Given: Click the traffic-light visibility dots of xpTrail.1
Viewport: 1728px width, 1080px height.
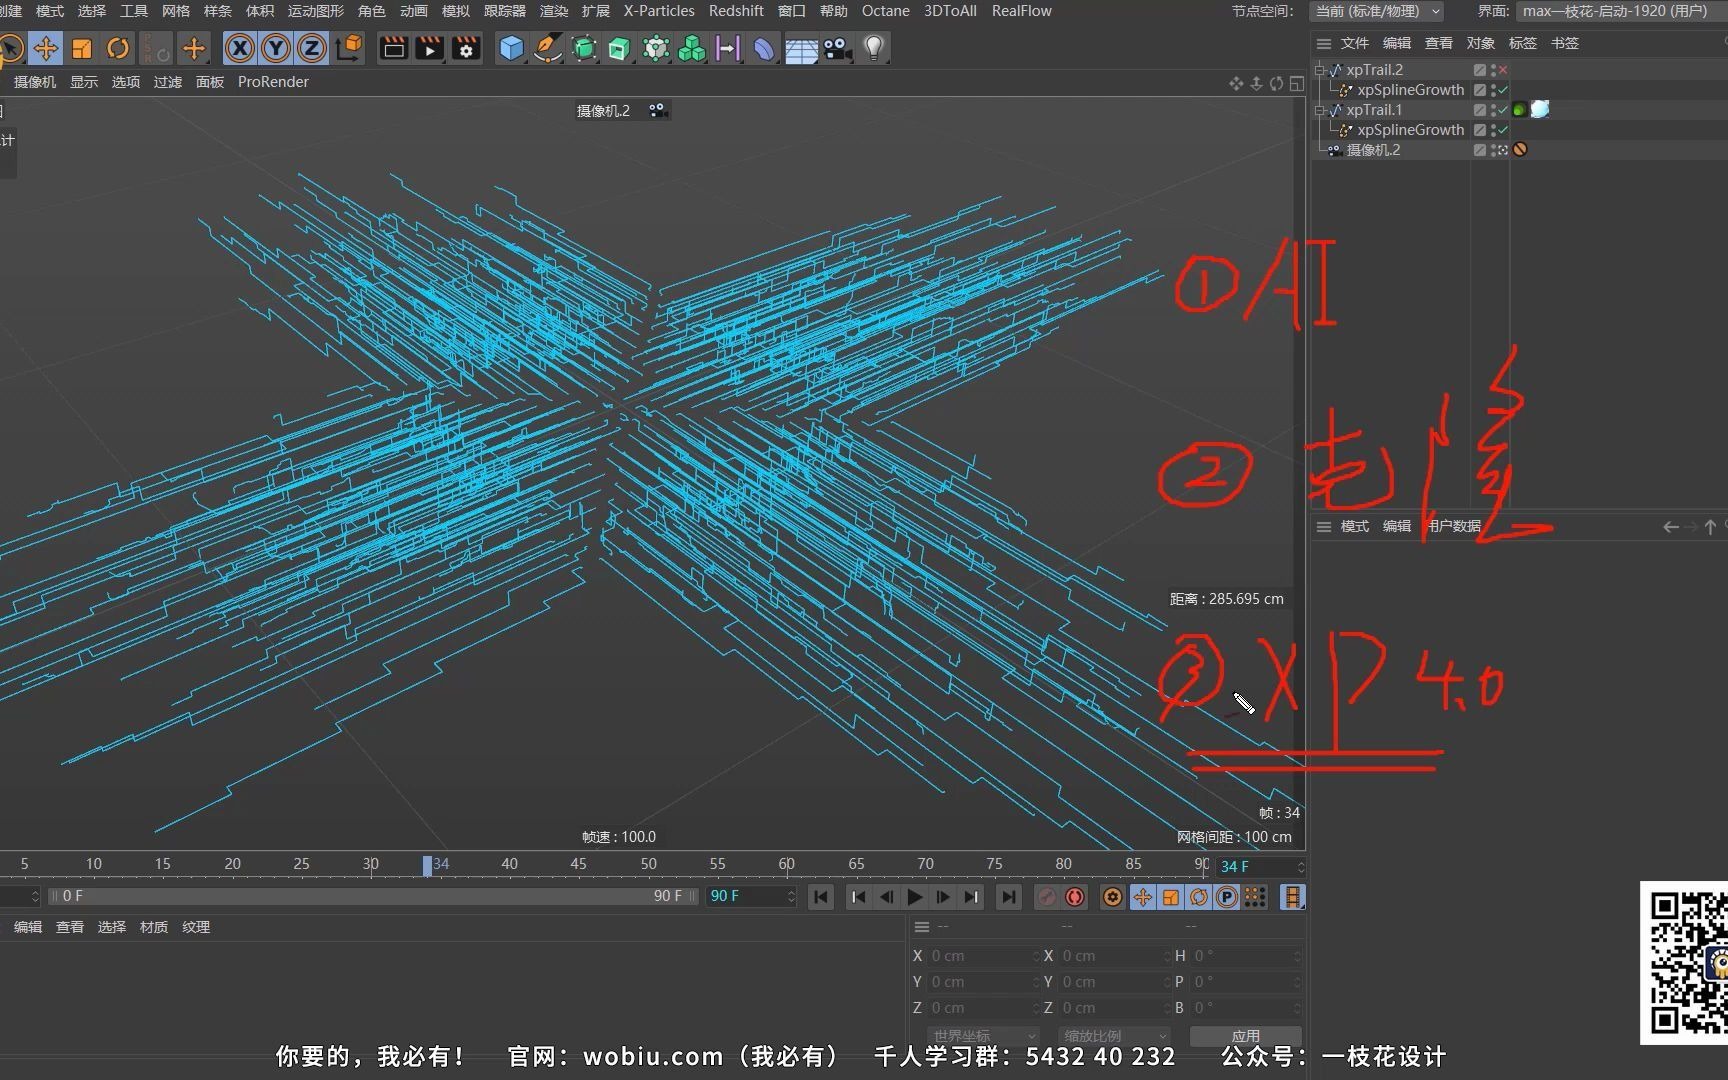Looking at the screenshot, I should point(1493,110).
